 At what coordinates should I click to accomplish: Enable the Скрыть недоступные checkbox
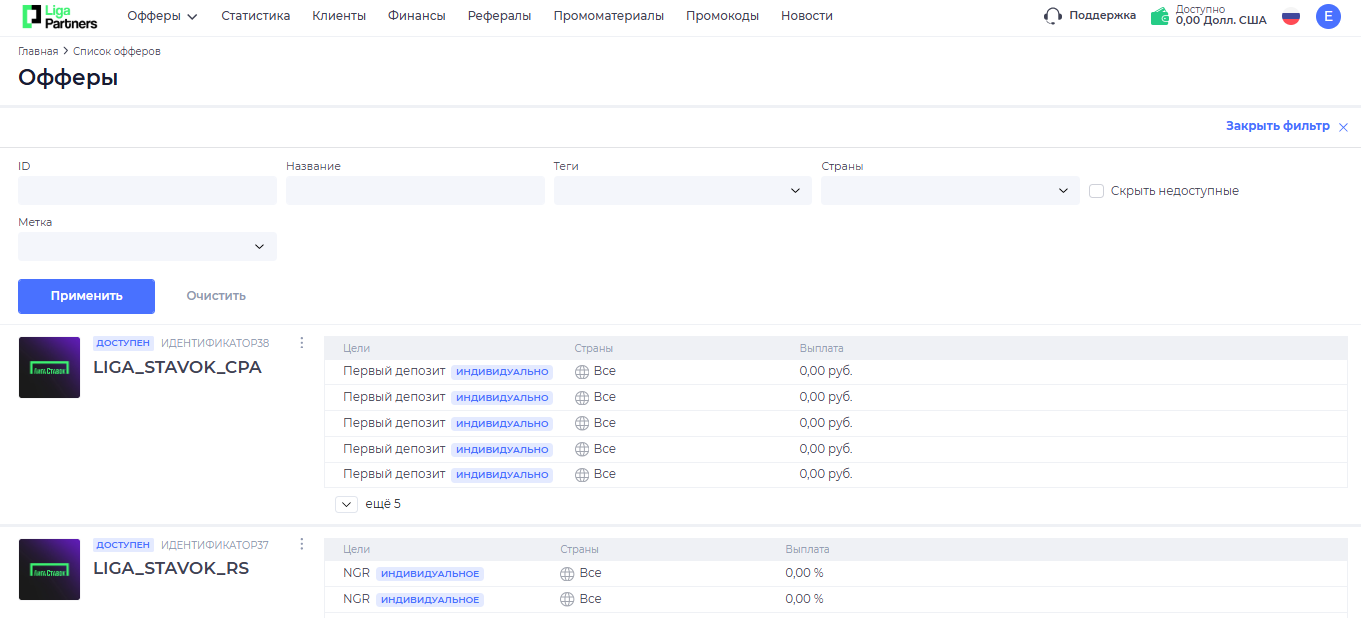(x=1096, y=191)
